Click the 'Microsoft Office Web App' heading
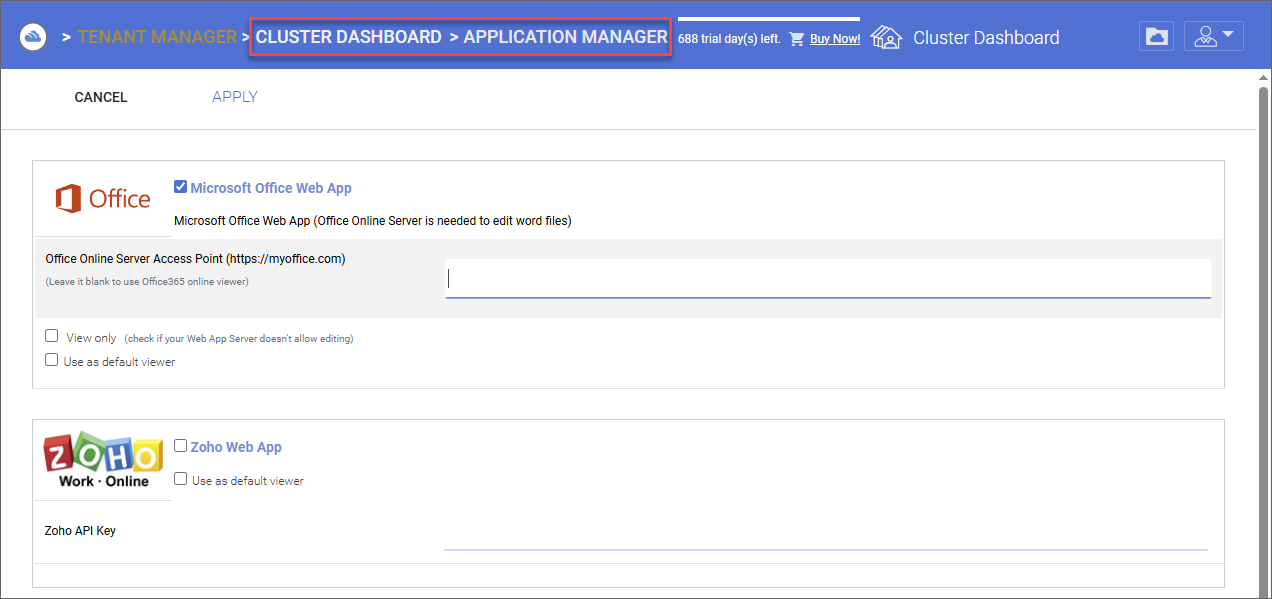 point(271,188)
